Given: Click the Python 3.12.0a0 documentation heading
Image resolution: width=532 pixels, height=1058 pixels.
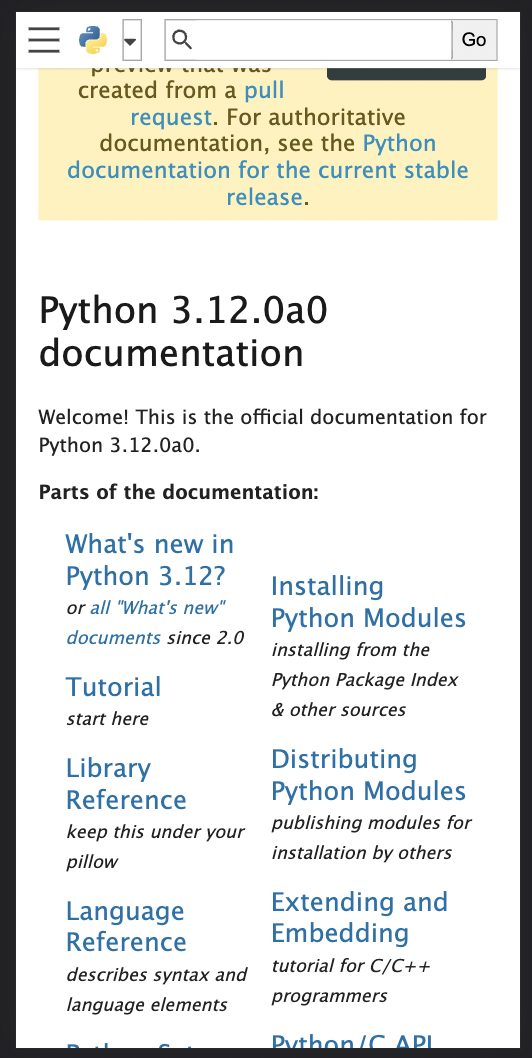Looking at the screenshot, I should click(183, 332).
